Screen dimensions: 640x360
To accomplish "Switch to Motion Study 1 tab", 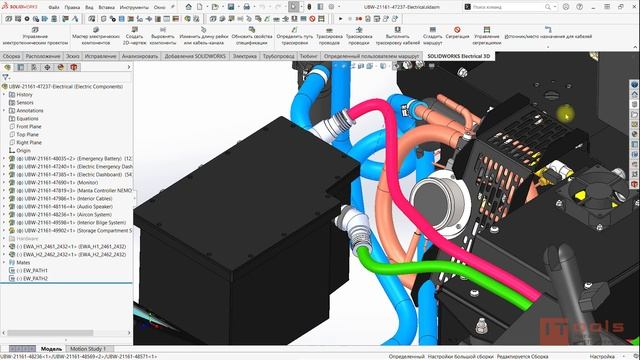I will coord(88,349).
